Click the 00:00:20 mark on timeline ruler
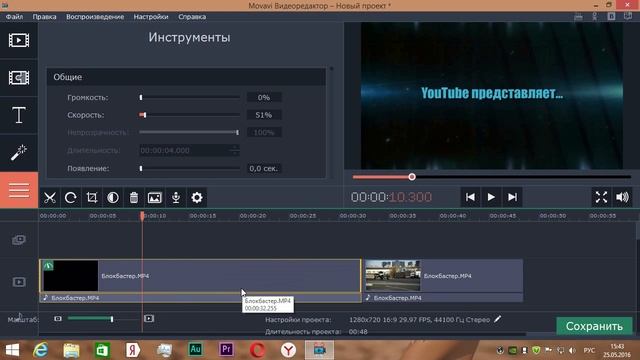 pyautogui.click(x=253, y=216)
